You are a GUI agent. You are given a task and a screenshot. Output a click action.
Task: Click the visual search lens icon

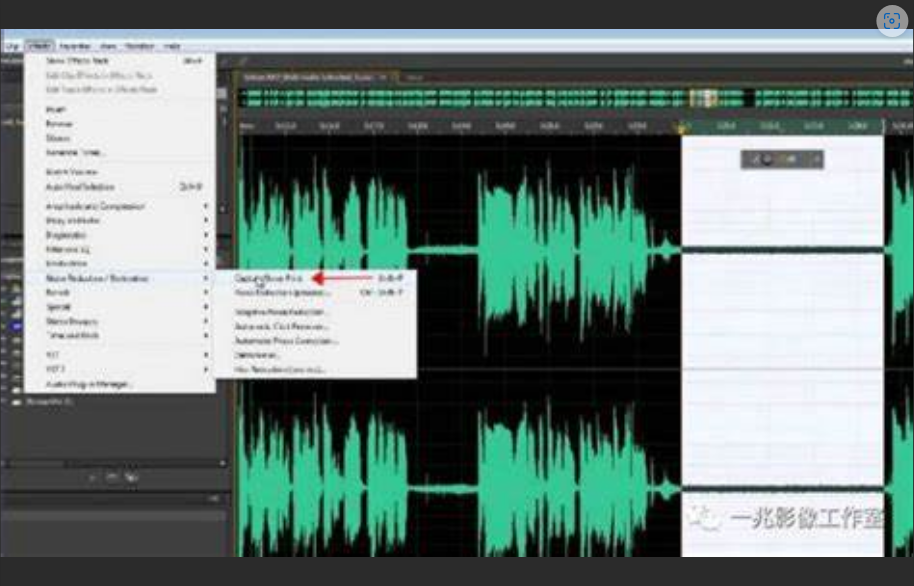click(892, 21)
